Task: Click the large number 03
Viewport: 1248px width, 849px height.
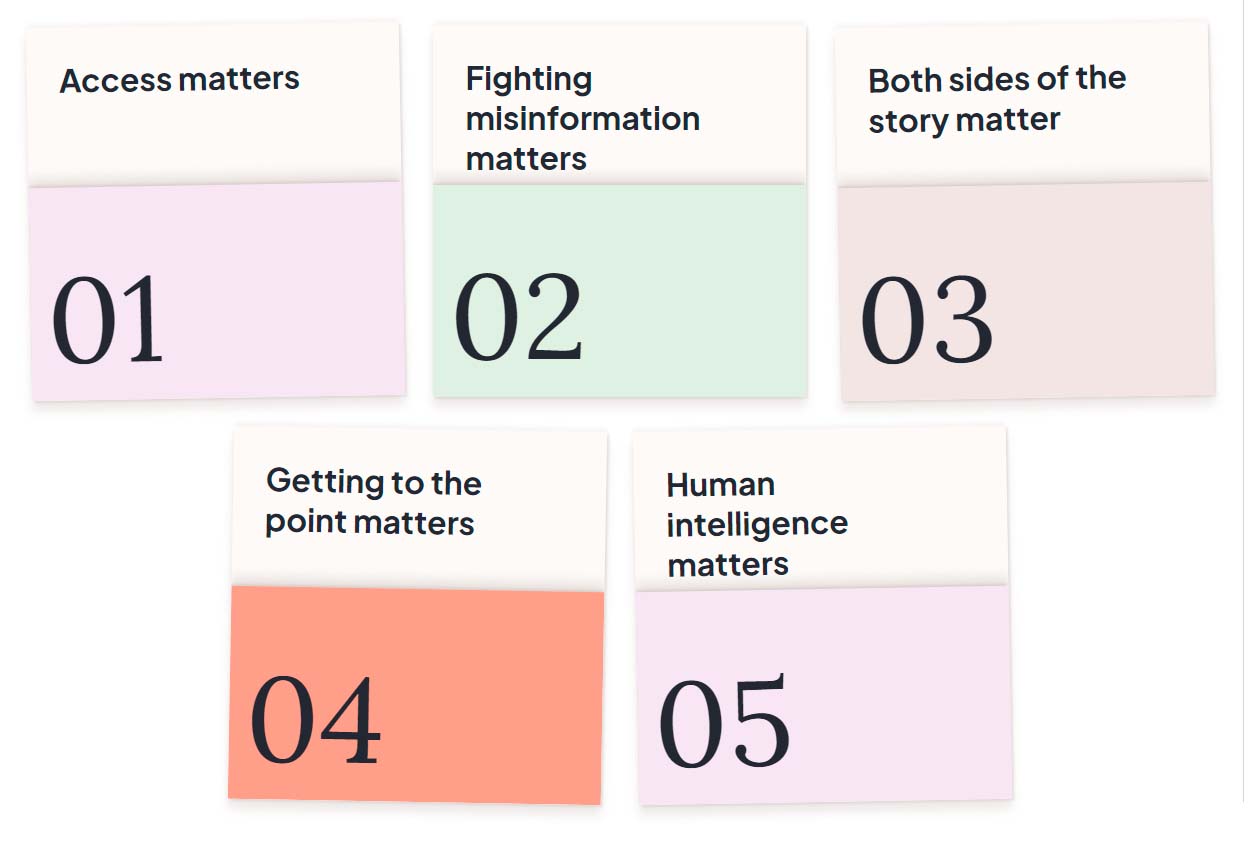Action: (926, 322)
